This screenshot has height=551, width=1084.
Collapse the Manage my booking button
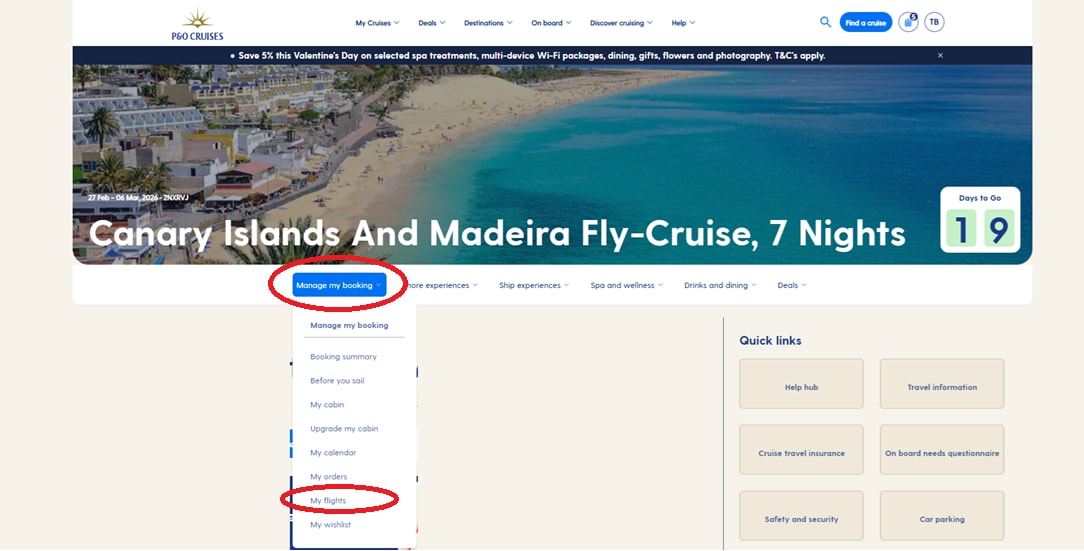[x=339, y=285]
